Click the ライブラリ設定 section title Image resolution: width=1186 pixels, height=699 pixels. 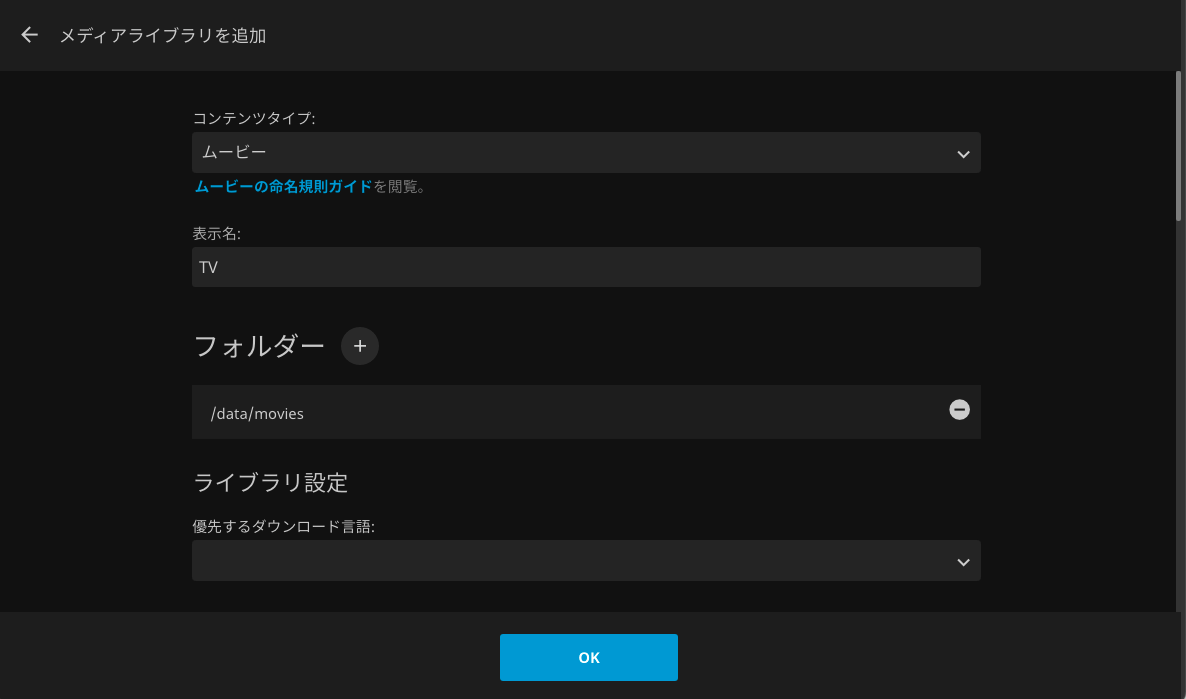pyautogui.click(x=270, y=483)
